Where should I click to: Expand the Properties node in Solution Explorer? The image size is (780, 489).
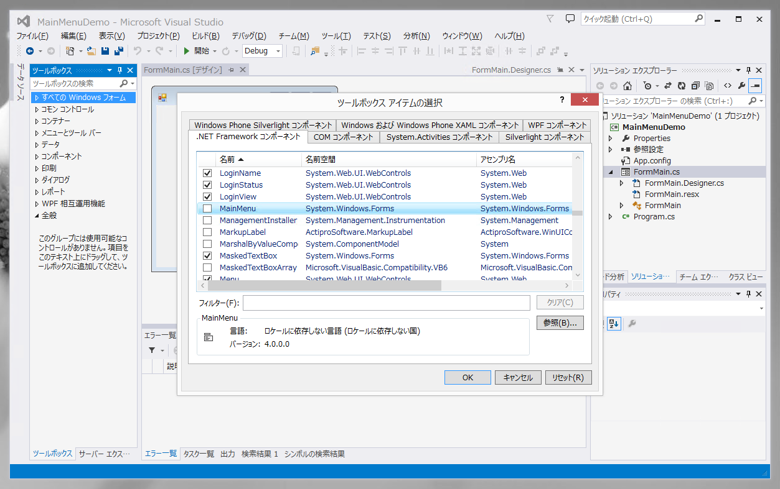611,138
